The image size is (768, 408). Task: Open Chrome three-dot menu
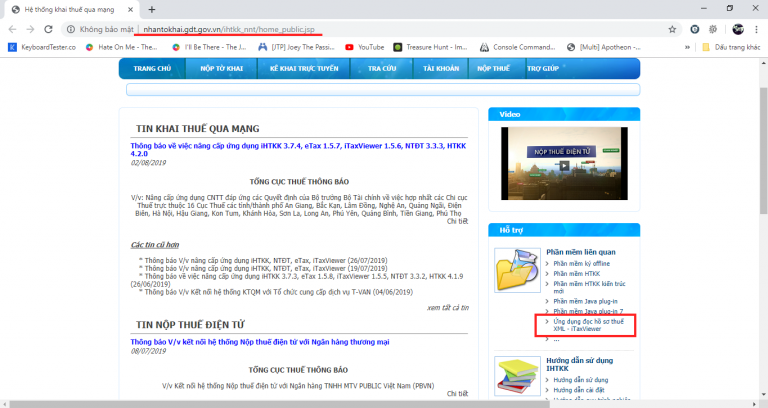tap(757, 29)
